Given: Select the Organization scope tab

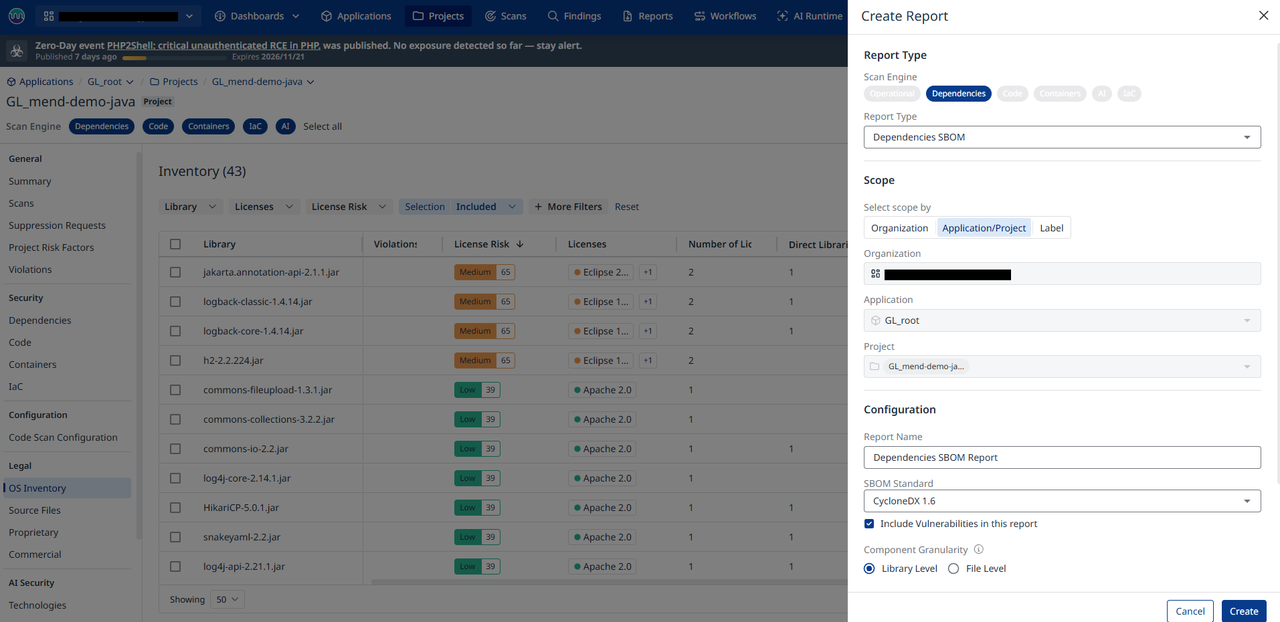Looking at the screenshot, I should 900,228.
